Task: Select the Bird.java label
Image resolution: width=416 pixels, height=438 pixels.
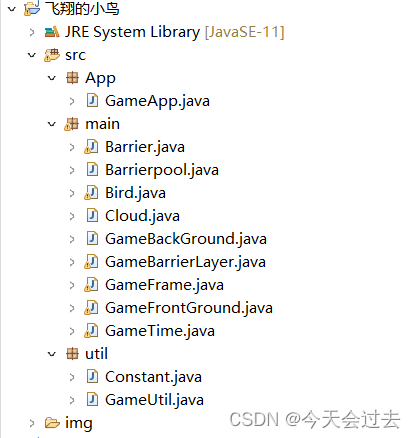Action: point(135,193)
